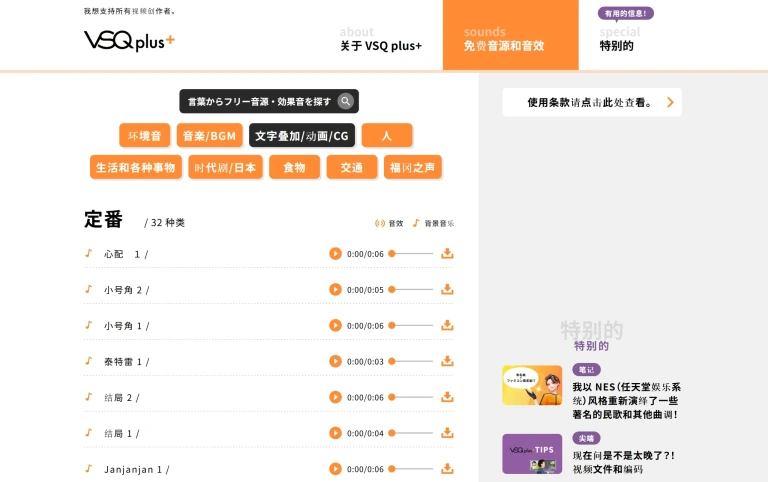This screenshot has width=768, height=482.
Task: Click the 心配 1 track title
Action: pos(126,254)
